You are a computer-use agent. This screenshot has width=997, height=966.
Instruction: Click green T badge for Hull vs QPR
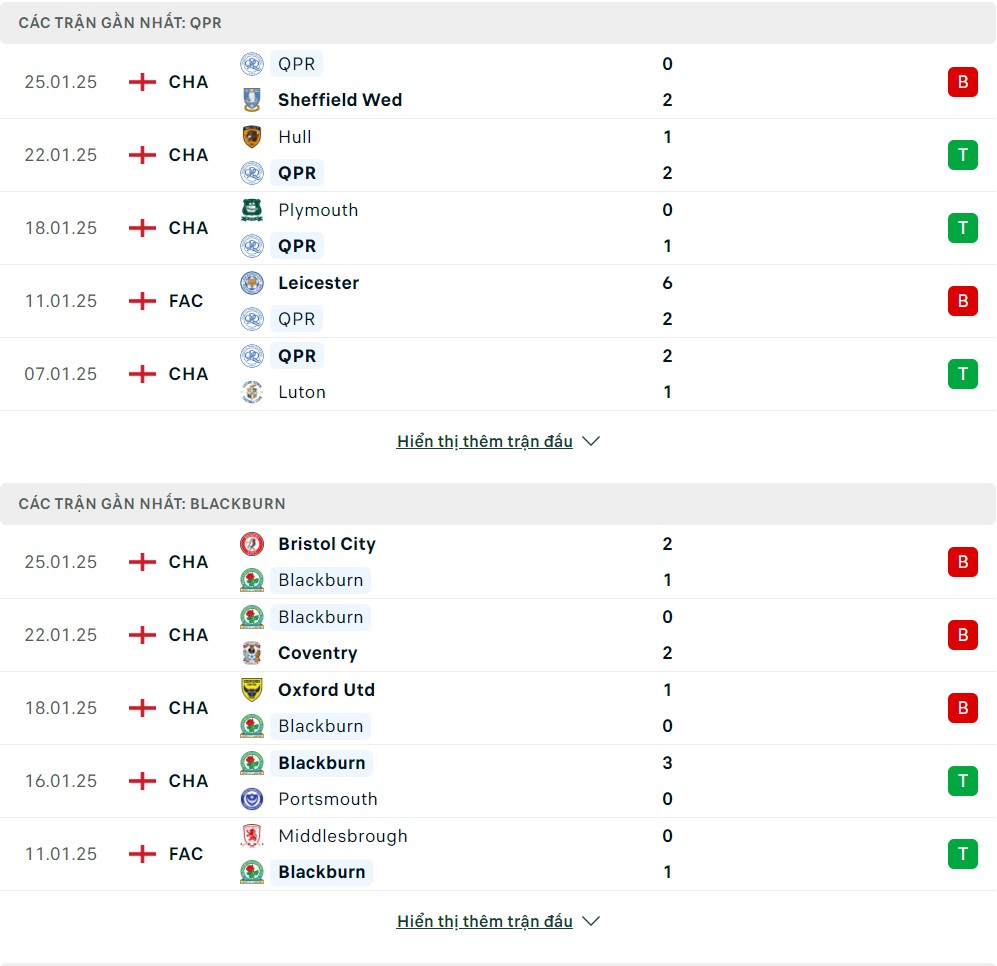[x=963, y=155]
